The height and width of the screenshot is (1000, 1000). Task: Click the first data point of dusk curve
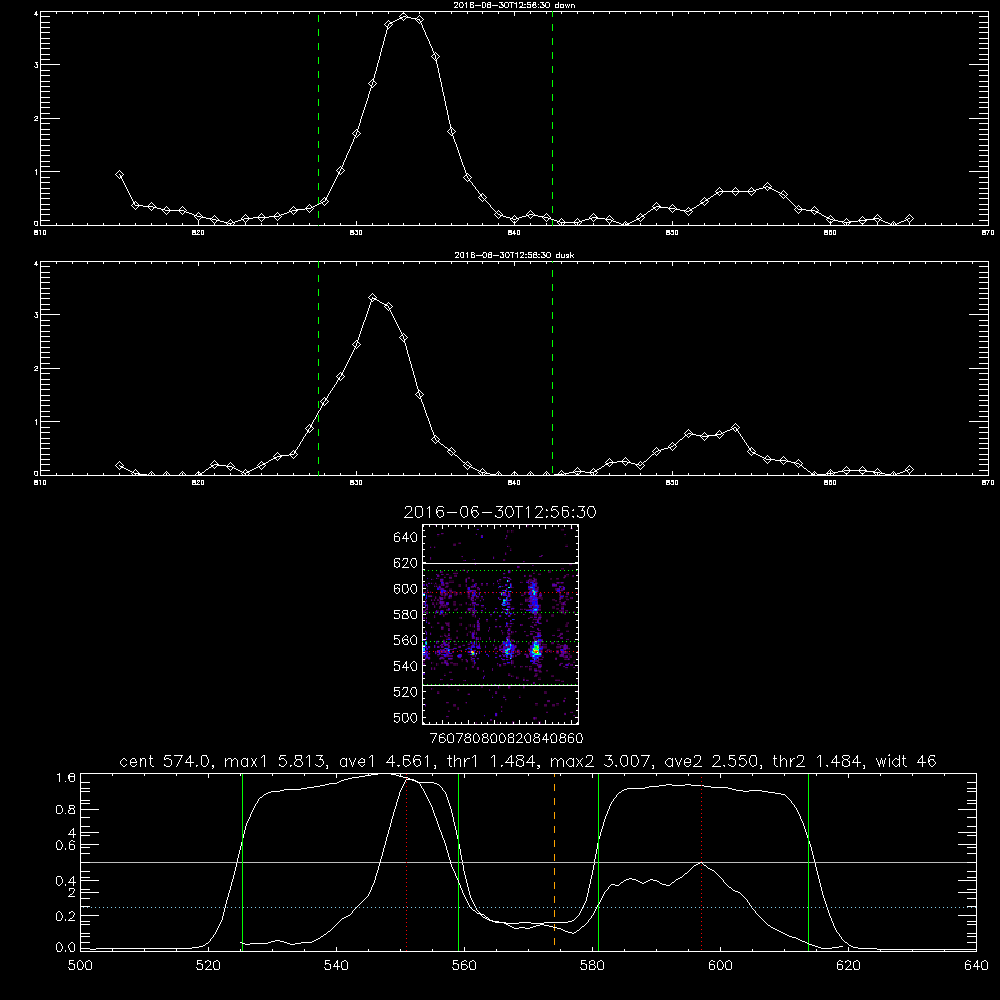click(x=119, y=466)
